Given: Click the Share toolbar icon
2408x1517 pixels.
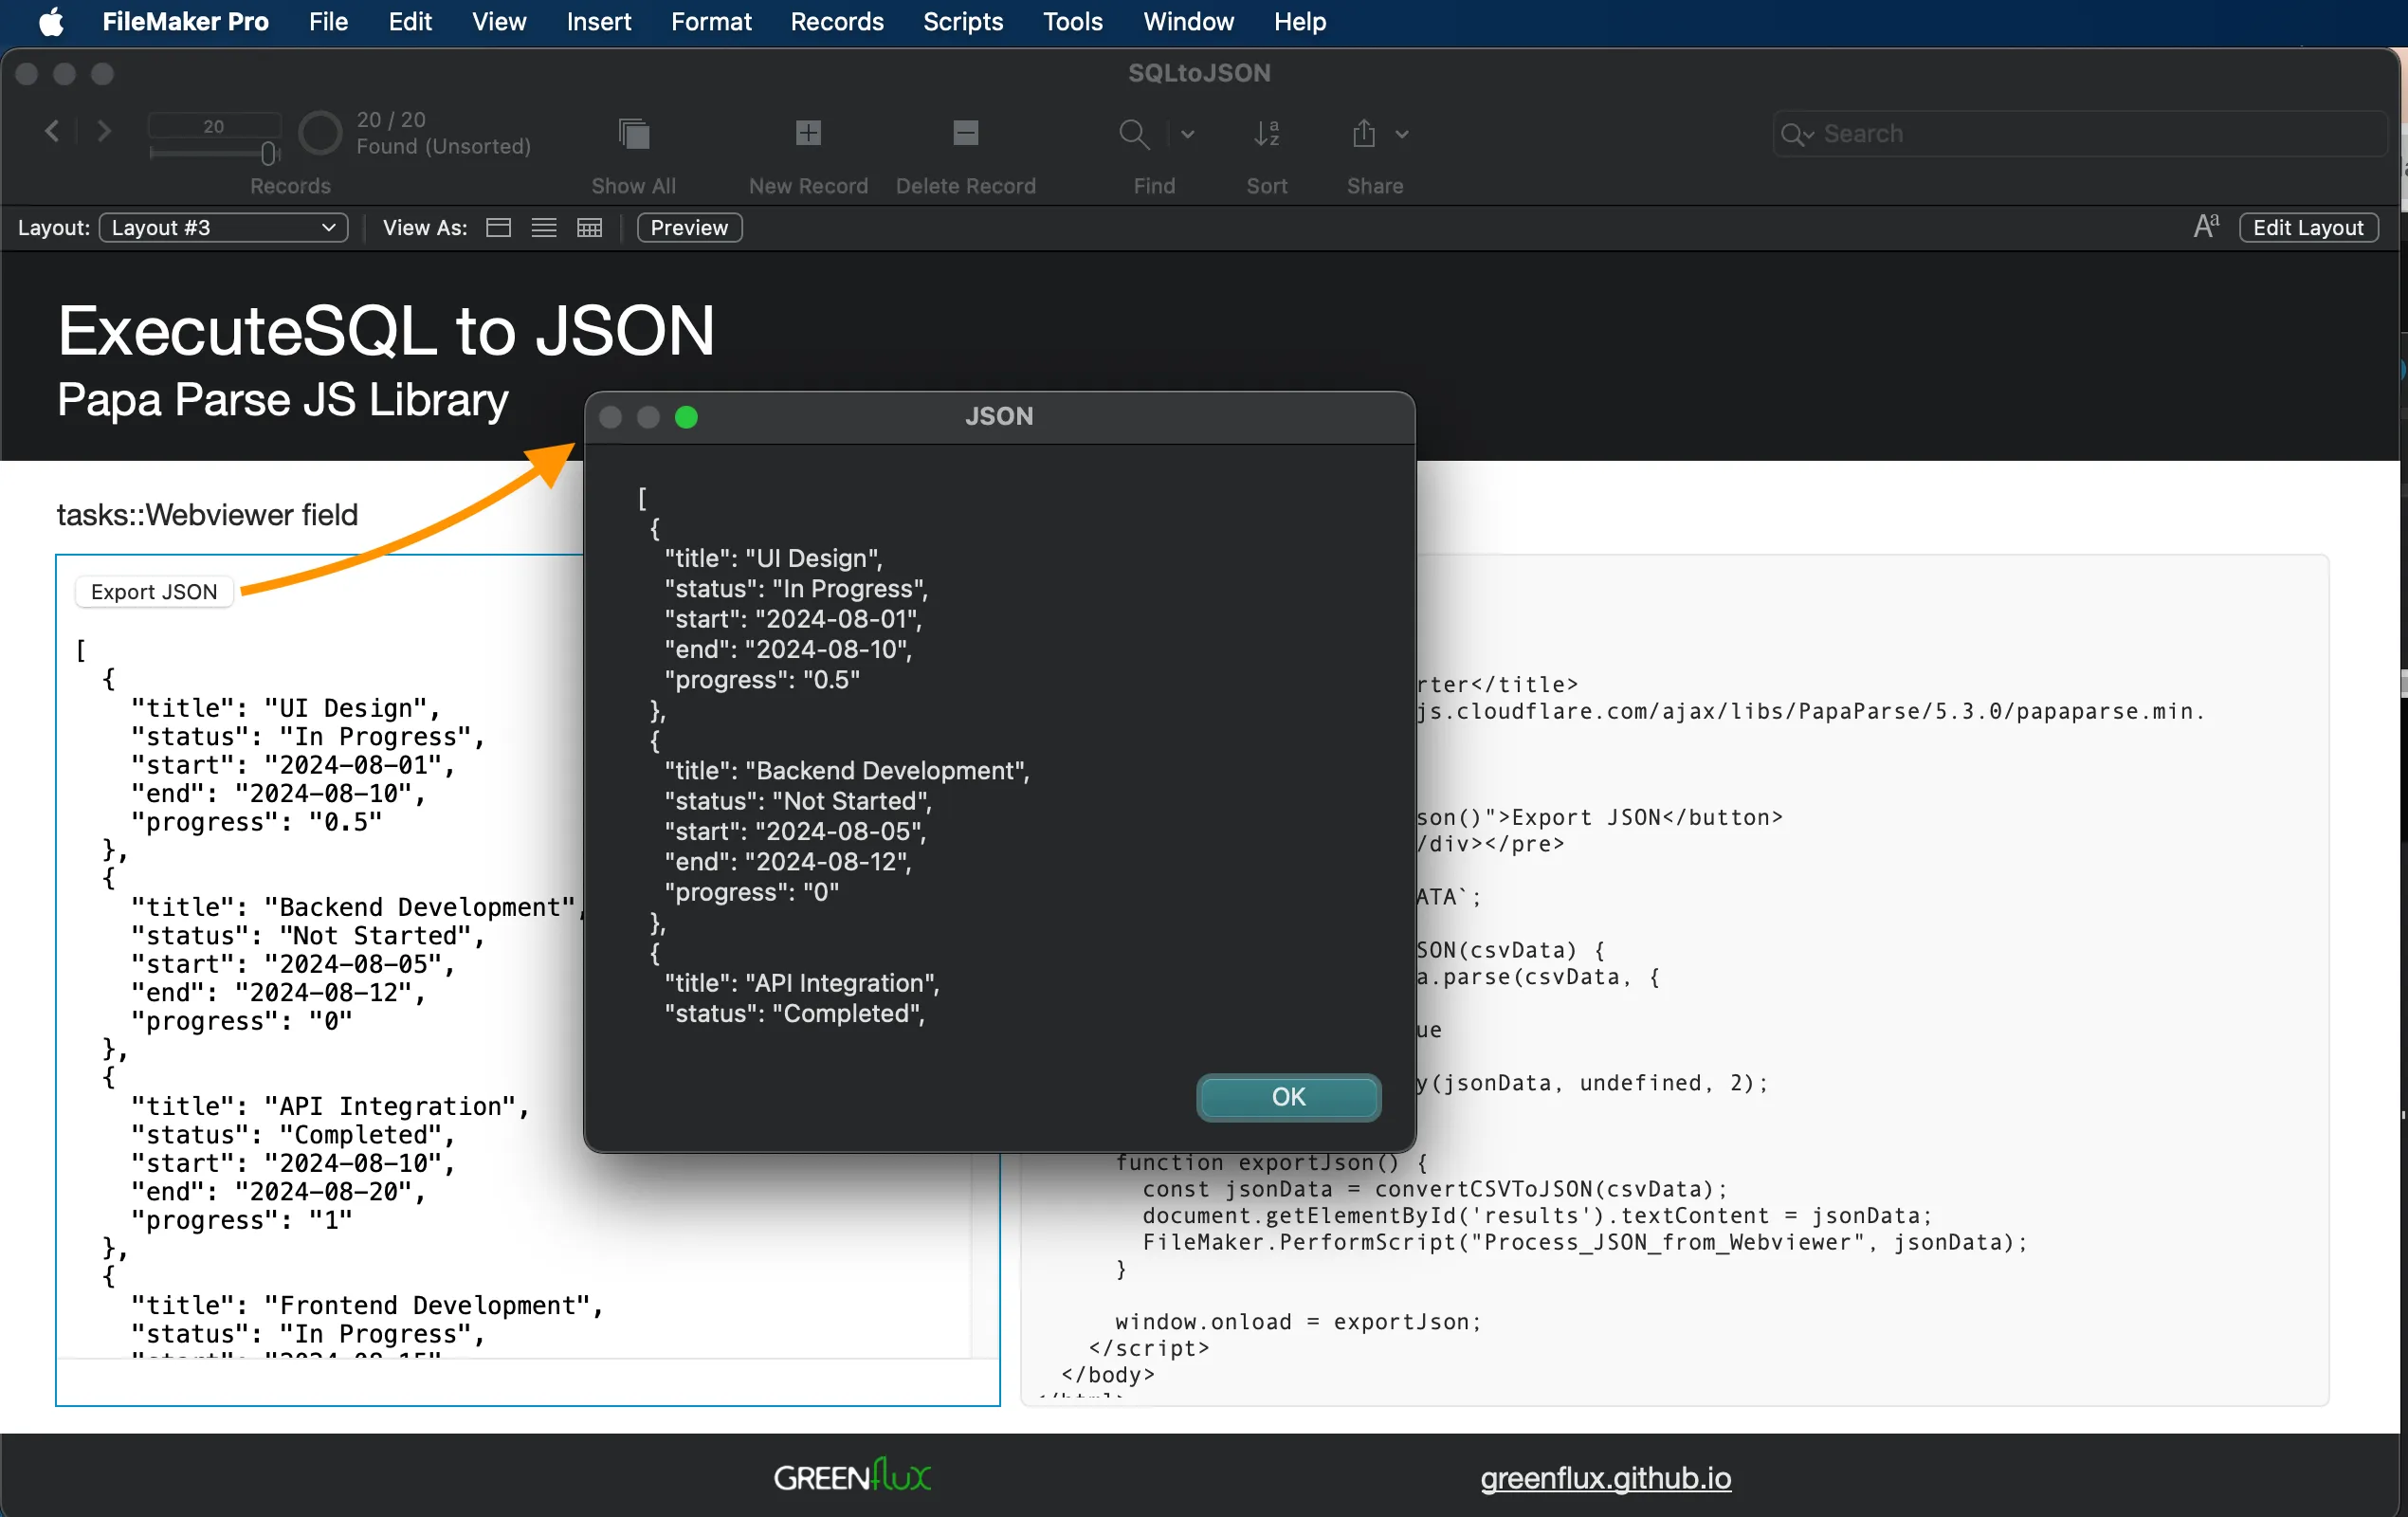Looking at the screenshot, I should tap(1364, 134).
